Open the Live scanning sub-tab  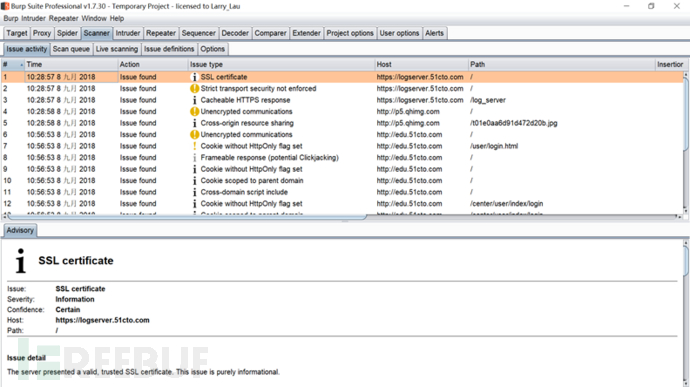(117, 49)
